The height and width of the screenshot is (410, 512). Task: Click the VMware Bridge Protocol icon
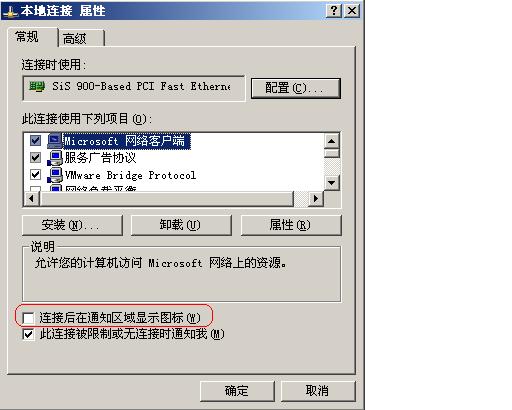tap(55, 175)
